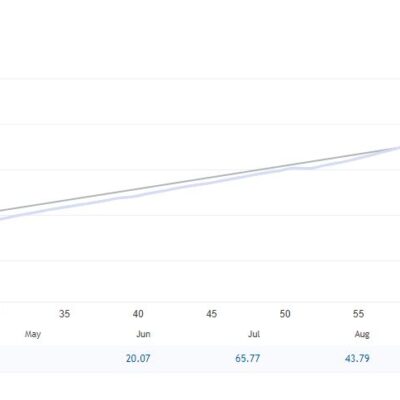The image size is (400, 400).
Task: Click the gray line above the 55 label
Action: [x=358, y=153]
